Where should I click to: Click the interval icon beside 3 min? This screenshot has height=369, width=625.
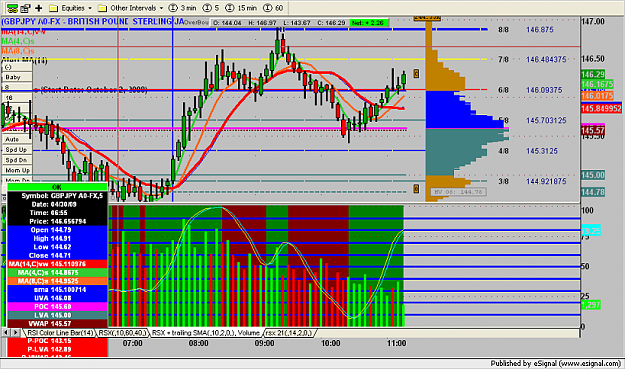173,8
